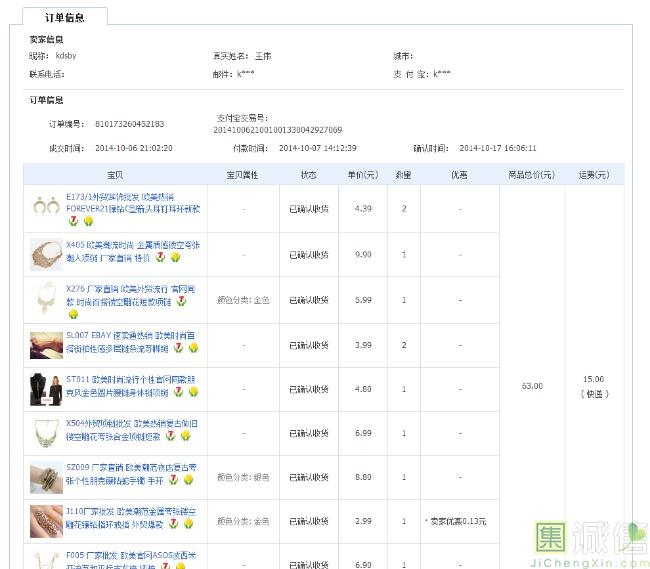The image size is (650, 569).
Task: Click the red 7-day icon for item SL007
Action: coord(179,348)
